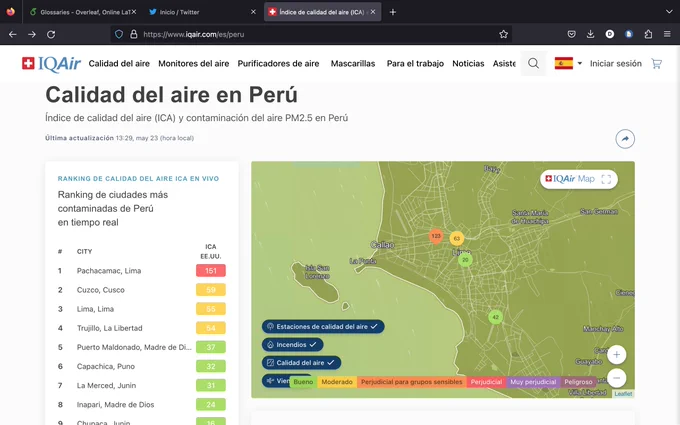
Task: Open the Calidad del aire menu
Action: point(119,64)
